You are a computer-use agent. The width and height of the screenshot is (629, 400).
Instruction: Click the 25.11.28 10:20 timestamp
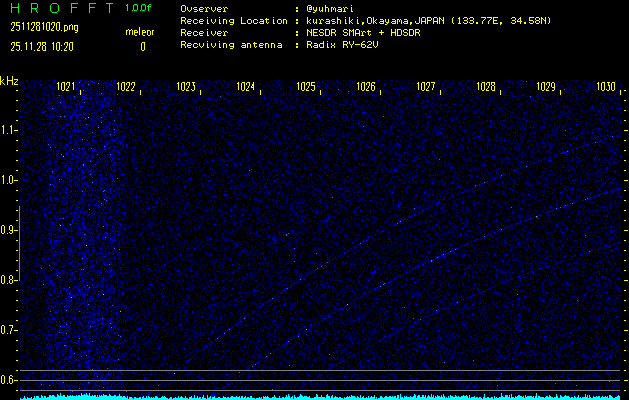[40, 46]
